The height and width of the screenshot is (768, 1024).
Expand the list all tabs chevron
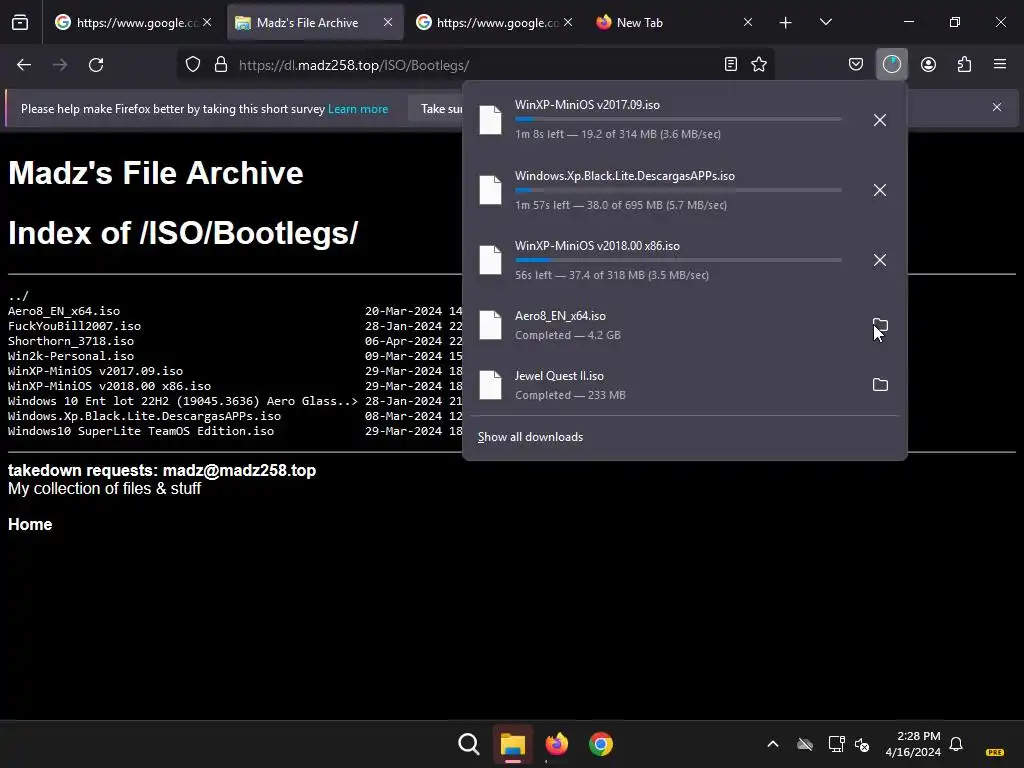825,22
